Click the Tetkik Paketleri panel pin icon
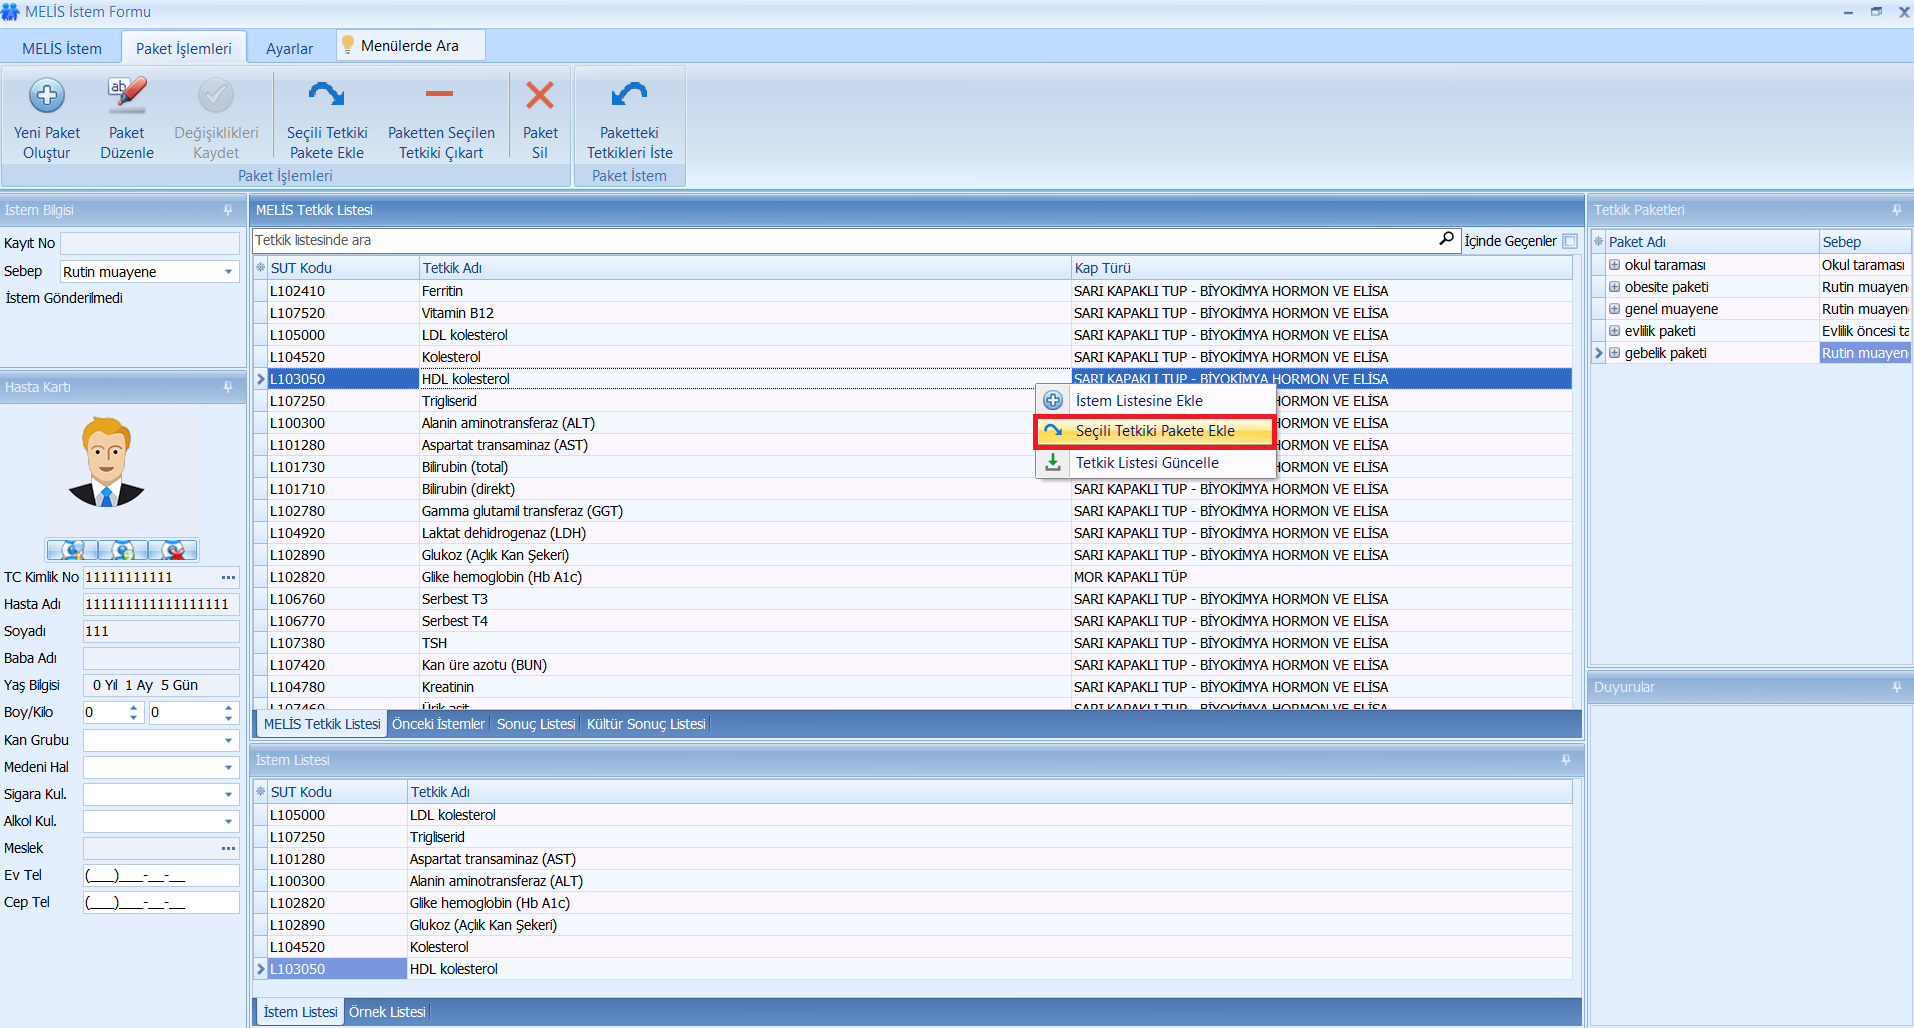This screenshot has height=1028, width=1914. (1896, 210)
